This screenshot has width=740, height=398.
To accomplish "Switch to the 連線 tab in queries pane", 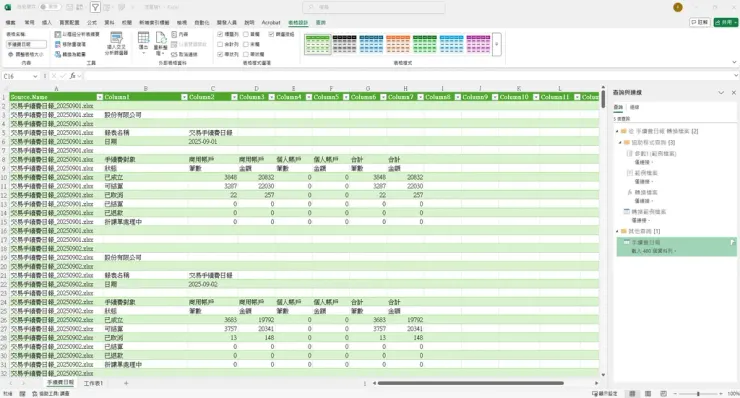I will pyautogui.click(x=635, y=107).
